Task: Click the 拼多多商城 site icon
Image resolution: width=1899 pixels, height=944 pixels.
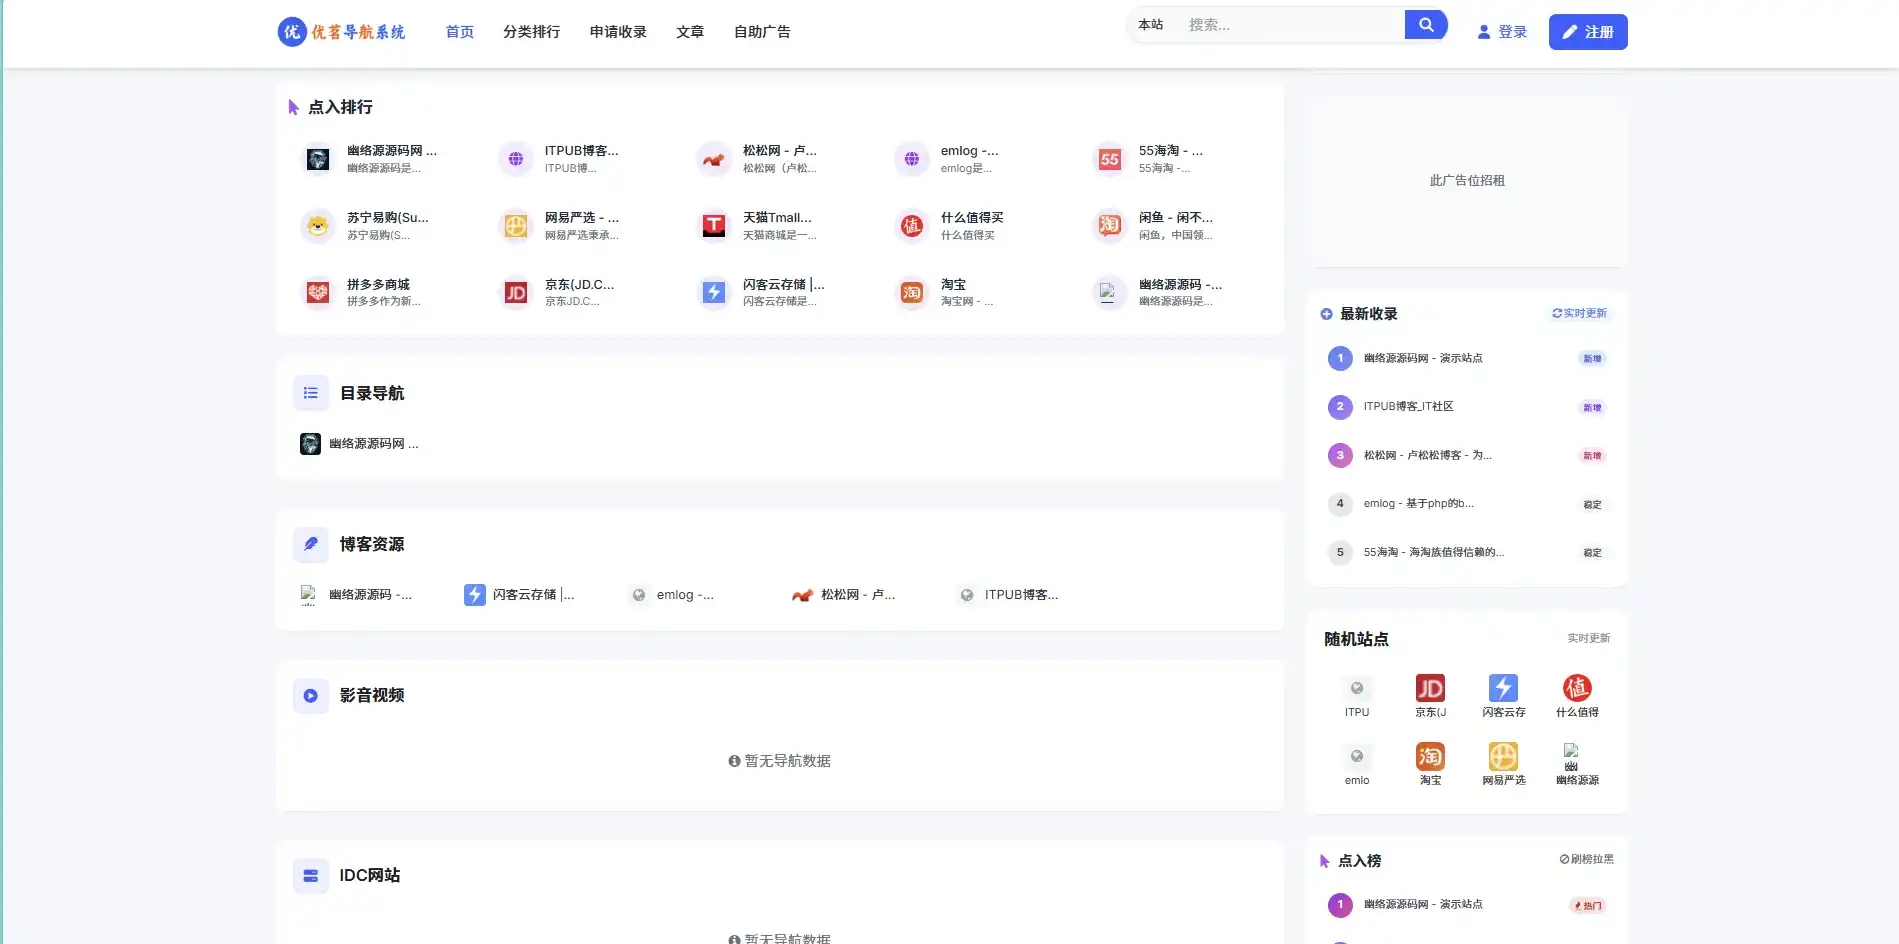Action: pyautogui.click(x=318, y=292)
